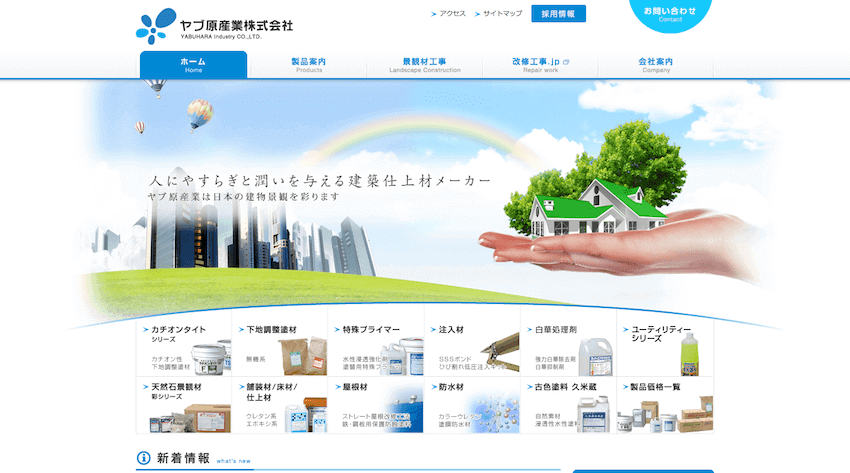Click the info icon beside 新着情報
This screenshot has height=473, width=850.
coord(144,458)
